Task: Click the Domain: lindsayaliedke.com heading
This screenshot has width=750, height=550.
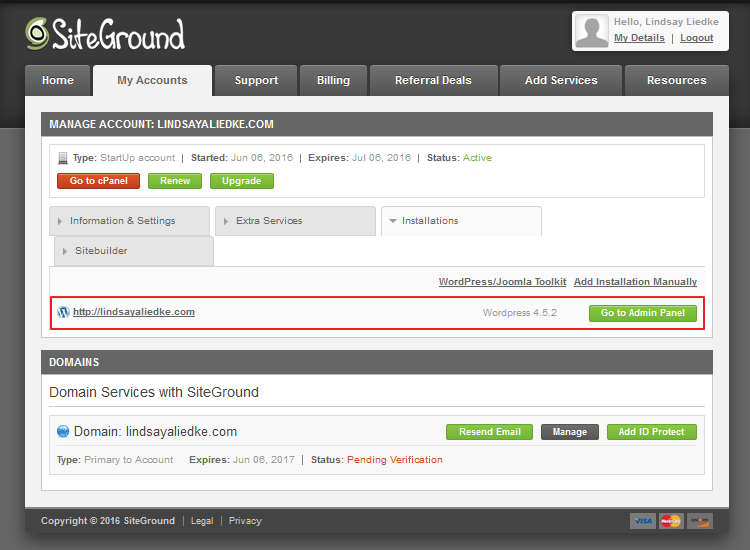Action: pyautogui.click(x=155, y=431)
